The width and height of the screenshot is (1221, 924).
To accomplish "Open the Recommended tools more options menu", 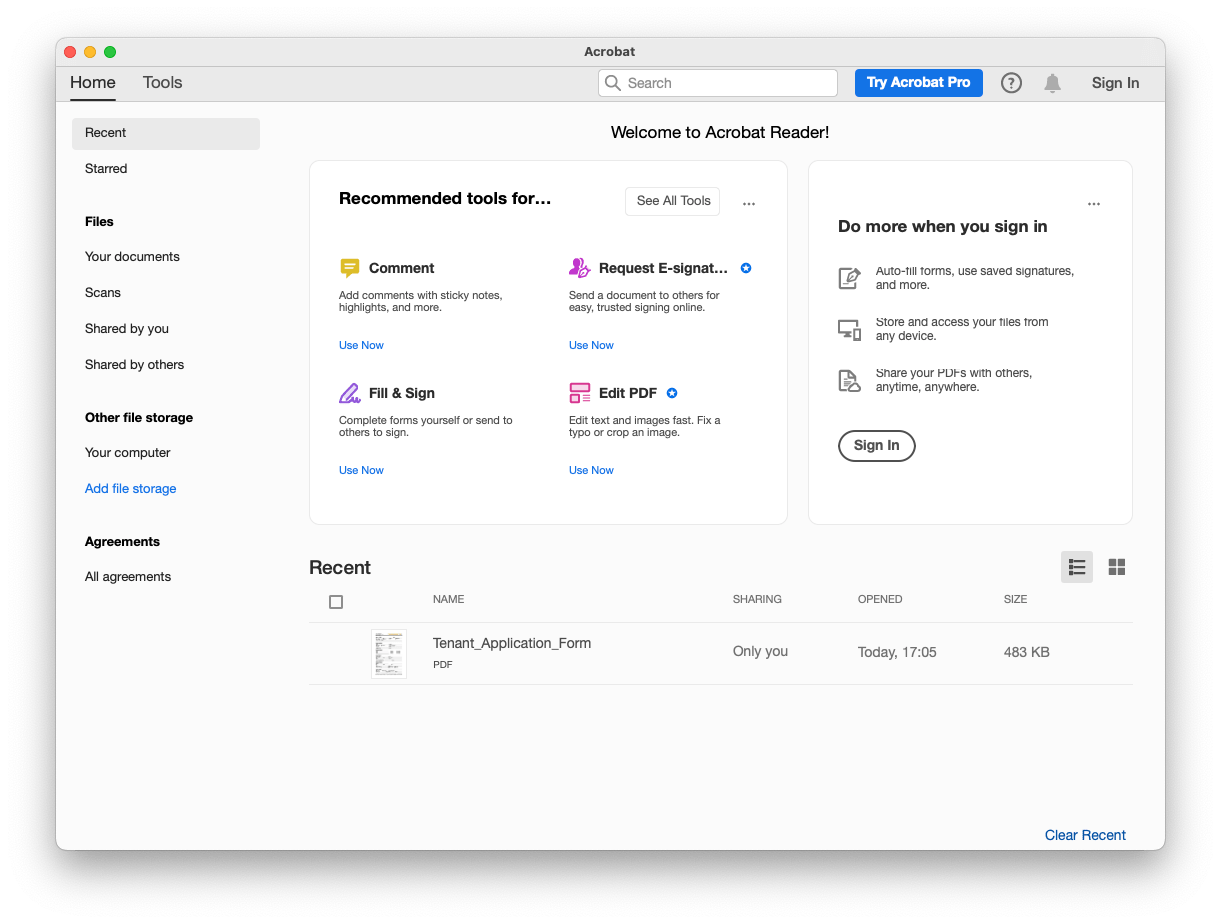I will [x=749, y=204].
